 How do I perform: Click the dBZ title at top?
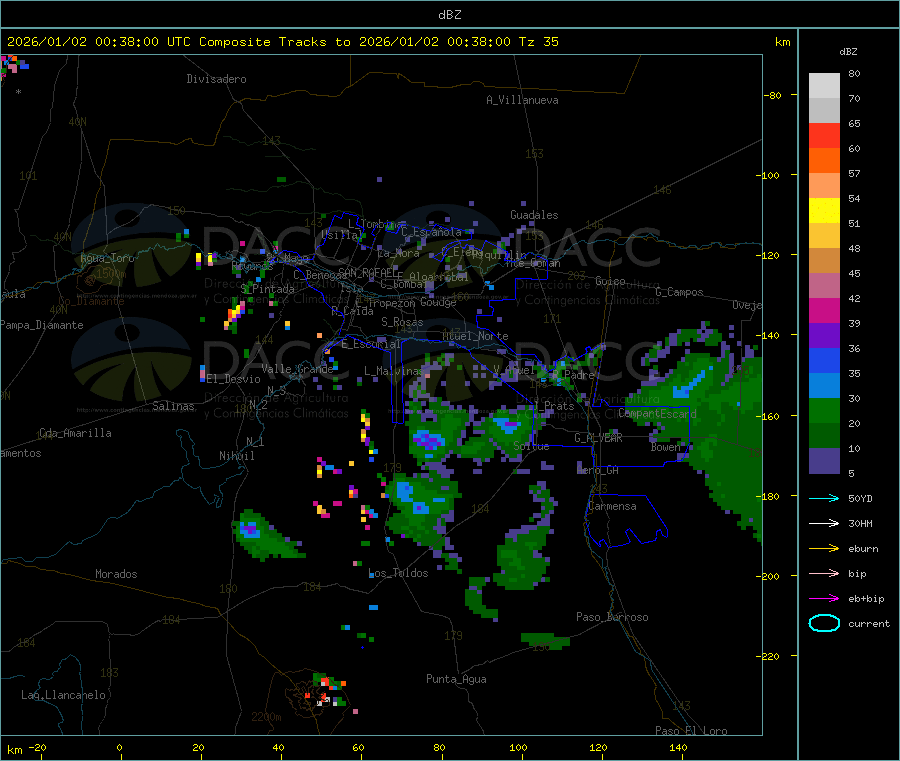449,15
